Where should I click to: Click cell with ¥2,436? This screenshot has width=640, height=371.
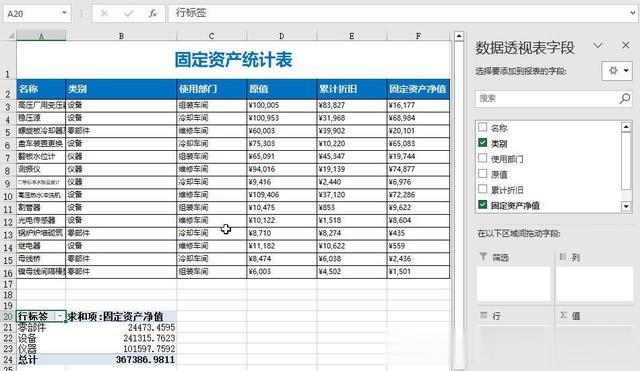point(418,259)
